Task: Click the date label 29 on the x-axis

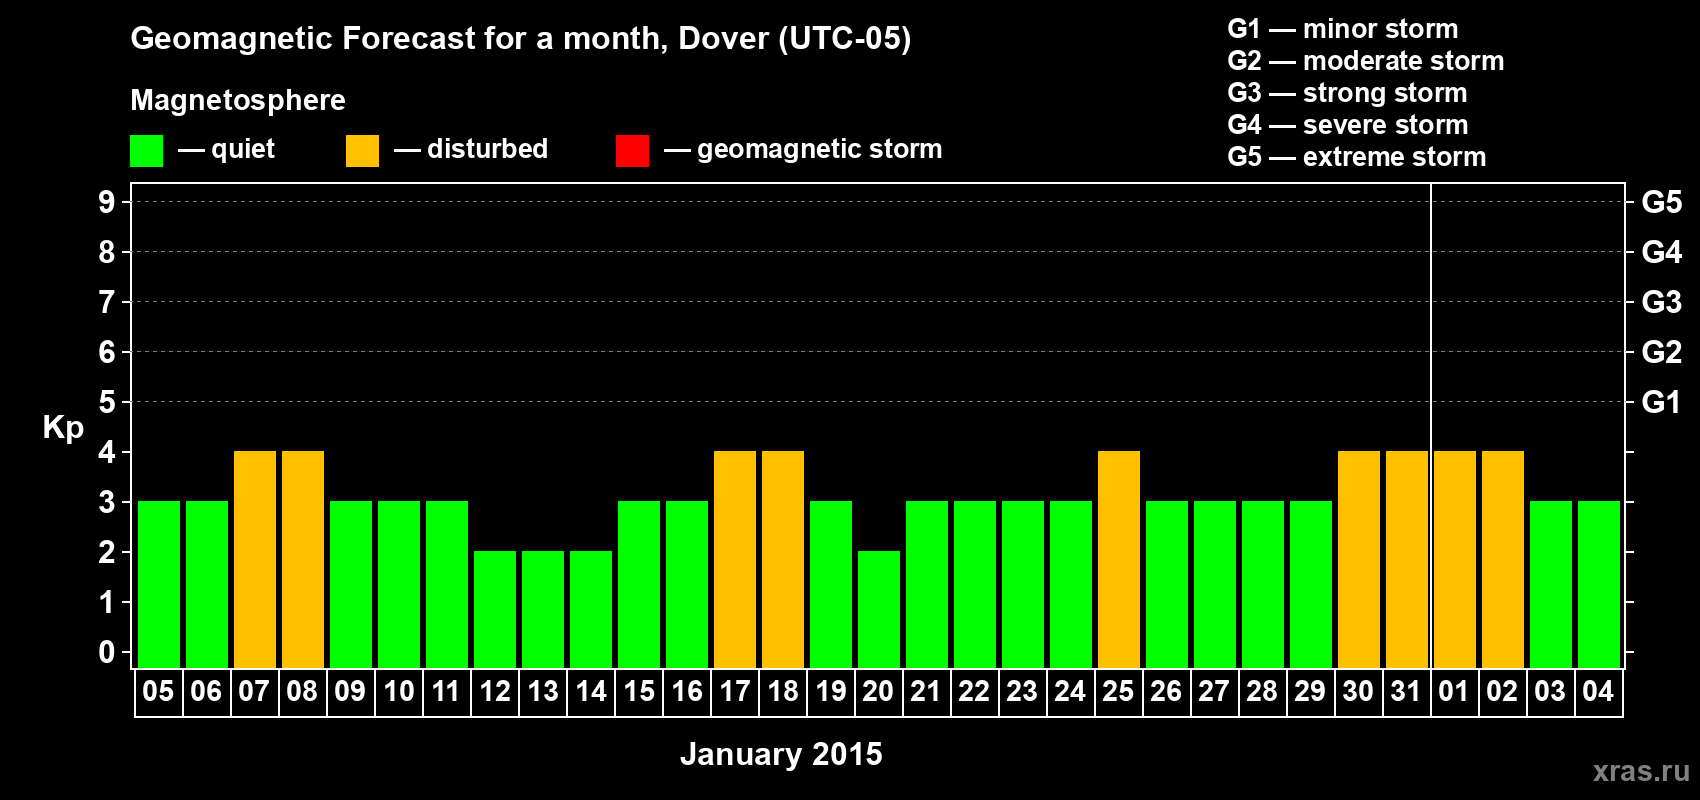Action: point(1310,691)
